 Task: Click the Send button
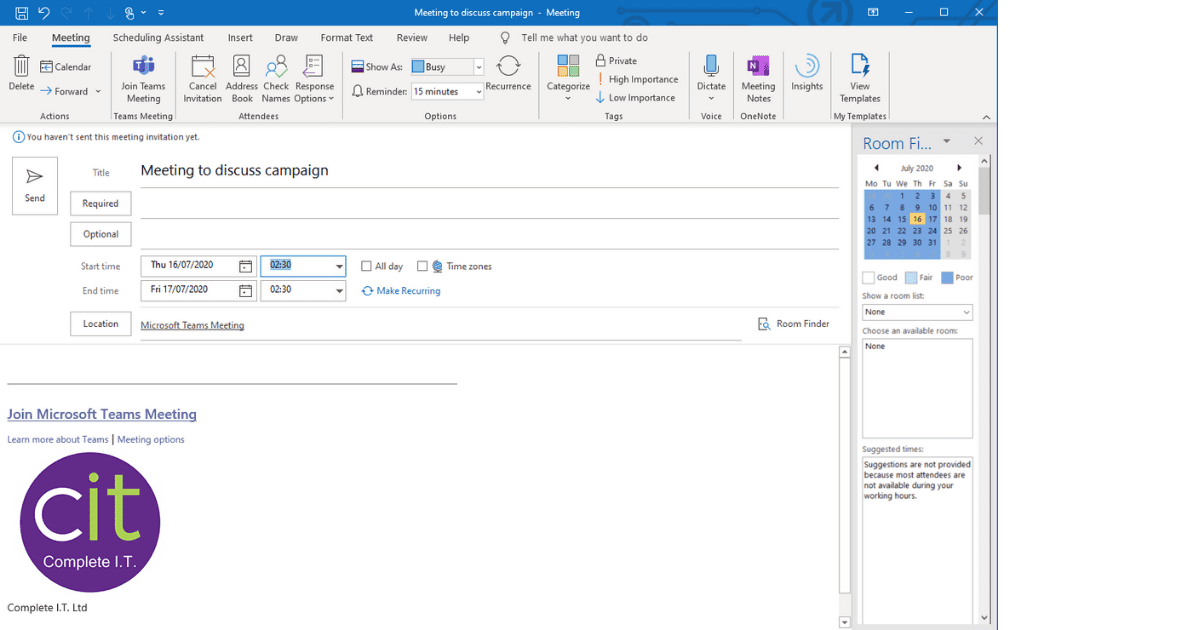(x=34, y=185)
